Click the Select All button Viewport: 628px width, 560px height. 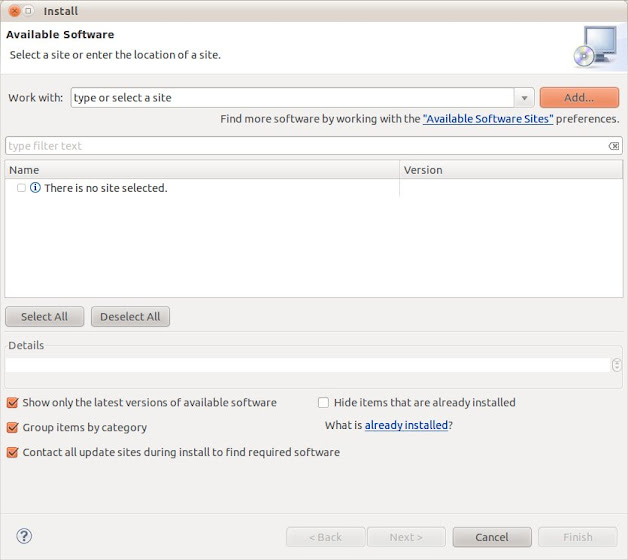[x=44, y=317]
